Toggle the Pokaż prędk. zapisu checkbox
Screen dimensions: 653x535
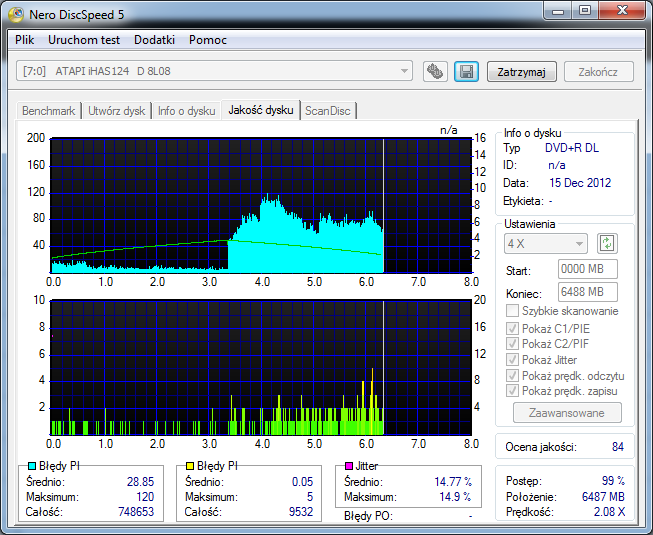click(x=512, y=391)
